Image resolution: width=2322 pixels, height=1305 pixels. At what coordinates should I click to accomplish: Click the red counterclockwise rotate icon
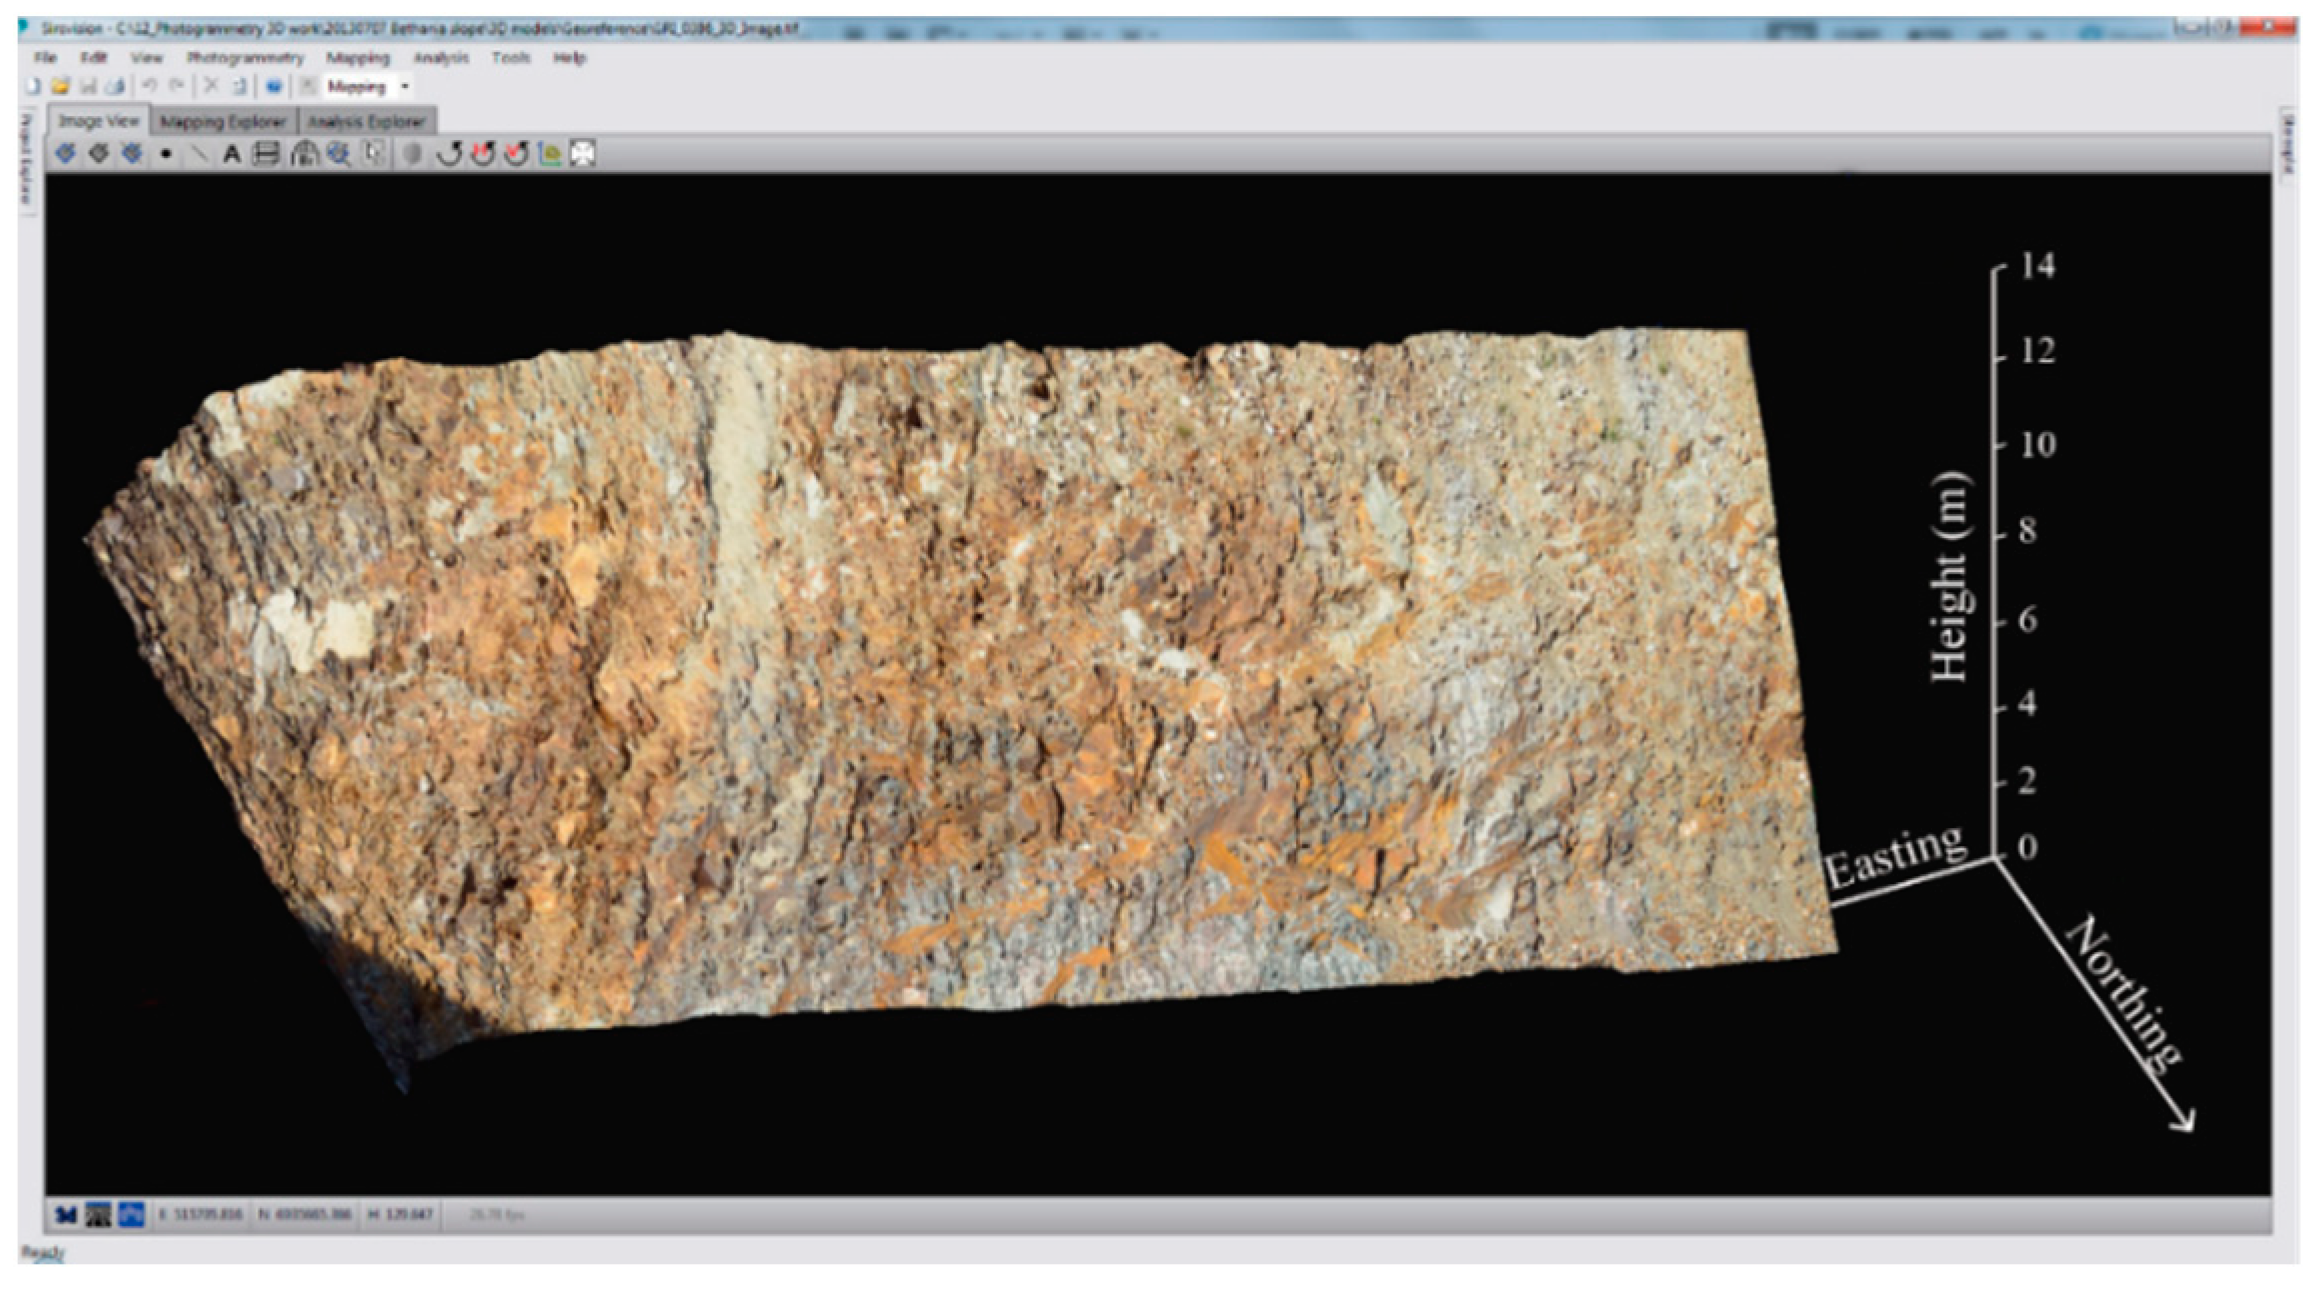tap(482, 157)
